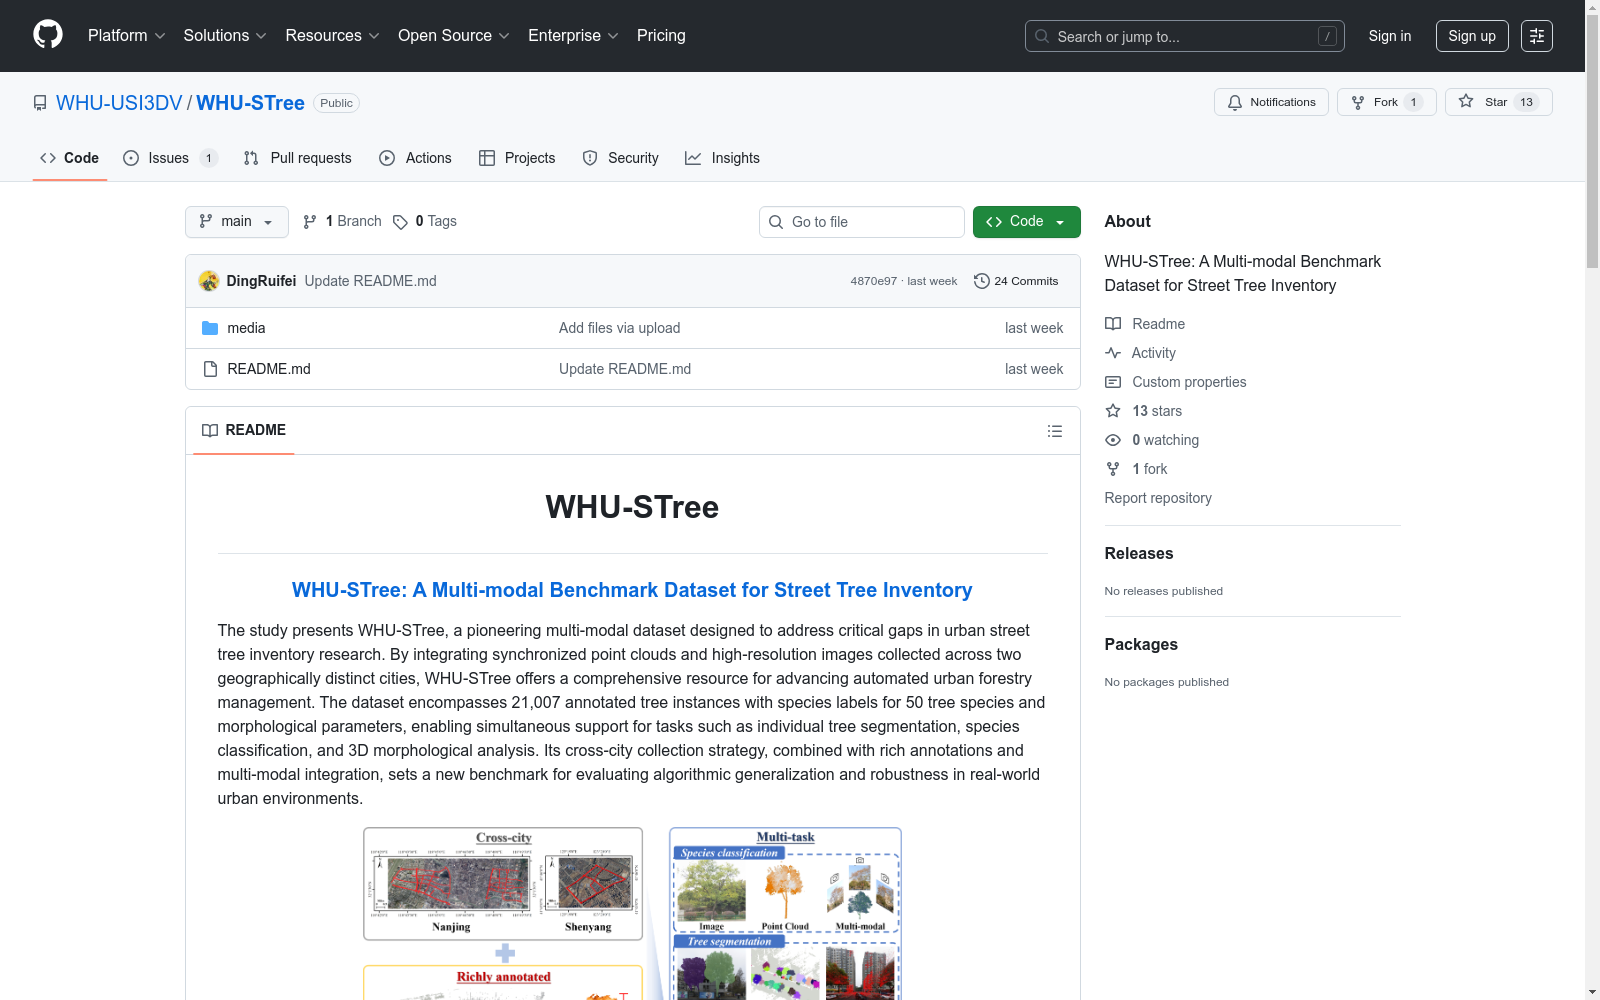Switch to the Actions tab

(416, 158)
